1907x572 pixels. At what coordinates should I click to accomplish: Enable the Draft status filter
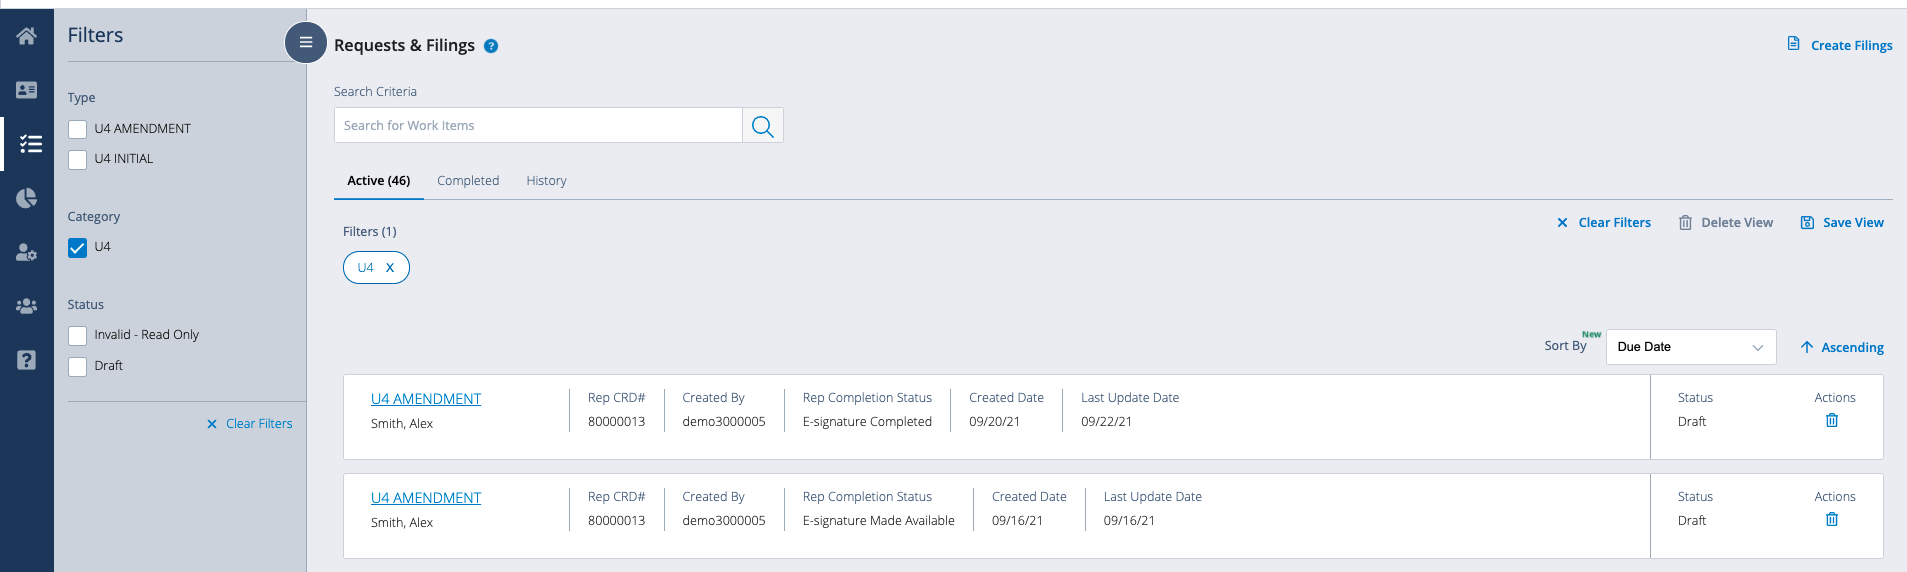tap(78, 367)
